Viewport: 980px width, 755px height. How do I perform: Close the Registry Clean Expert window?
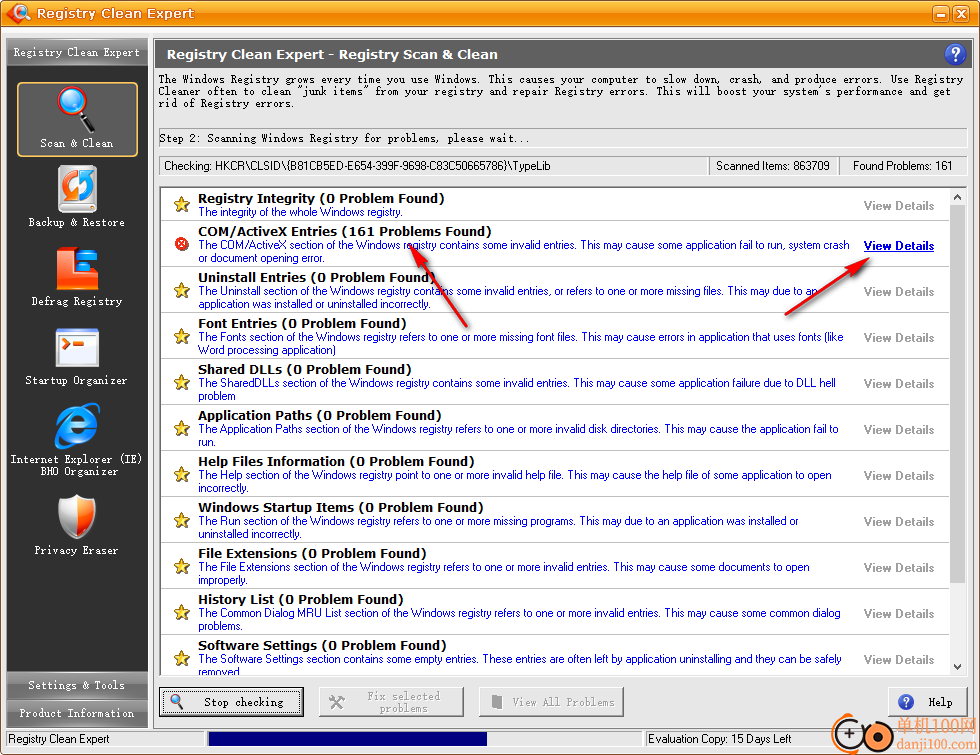(961, 13)
